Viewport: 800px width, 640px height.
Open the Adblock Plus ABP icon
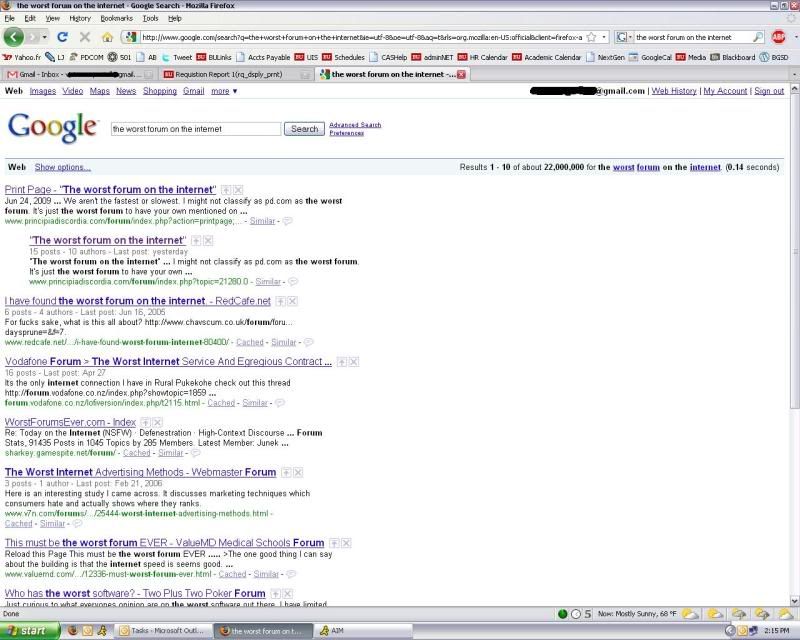tap(779, 37)
